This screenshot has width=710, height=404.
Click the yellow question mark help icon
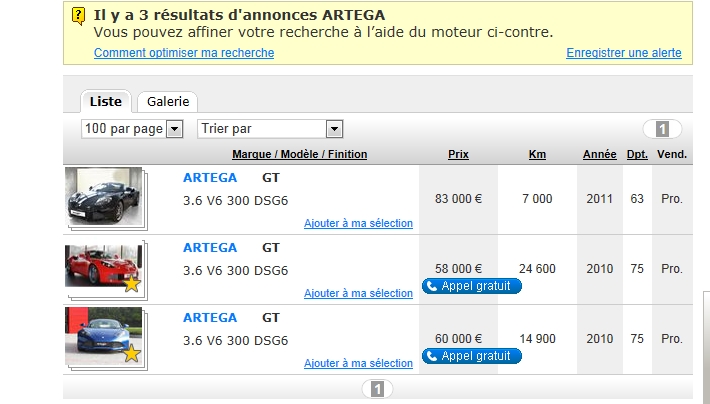coord(78,17)
